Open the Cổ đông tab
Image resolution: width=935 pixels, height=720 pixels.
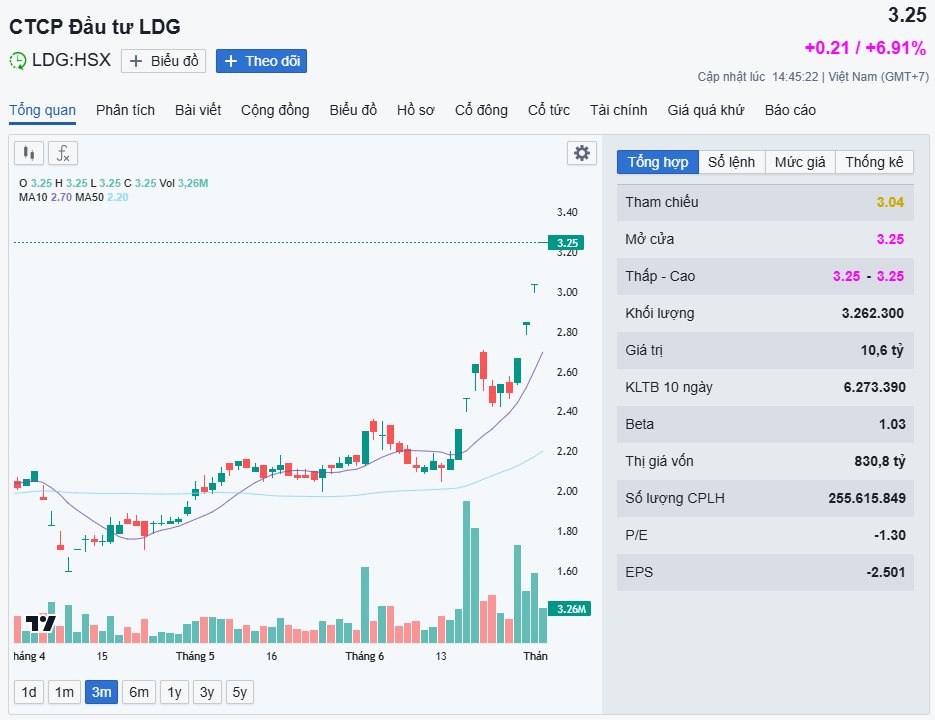[481, 110]
